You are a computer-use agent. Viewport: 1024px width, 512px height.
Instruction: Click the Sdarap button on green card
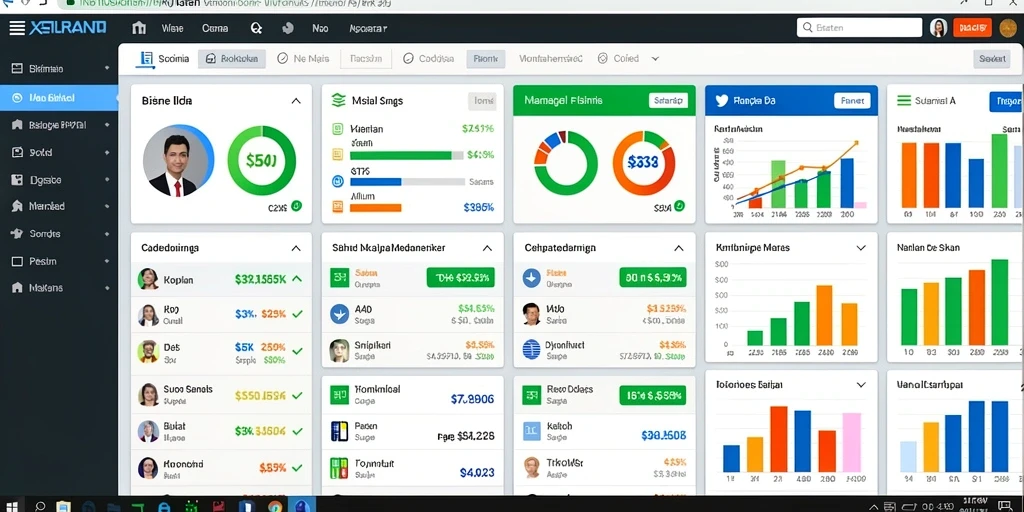(x=668, y=101)
